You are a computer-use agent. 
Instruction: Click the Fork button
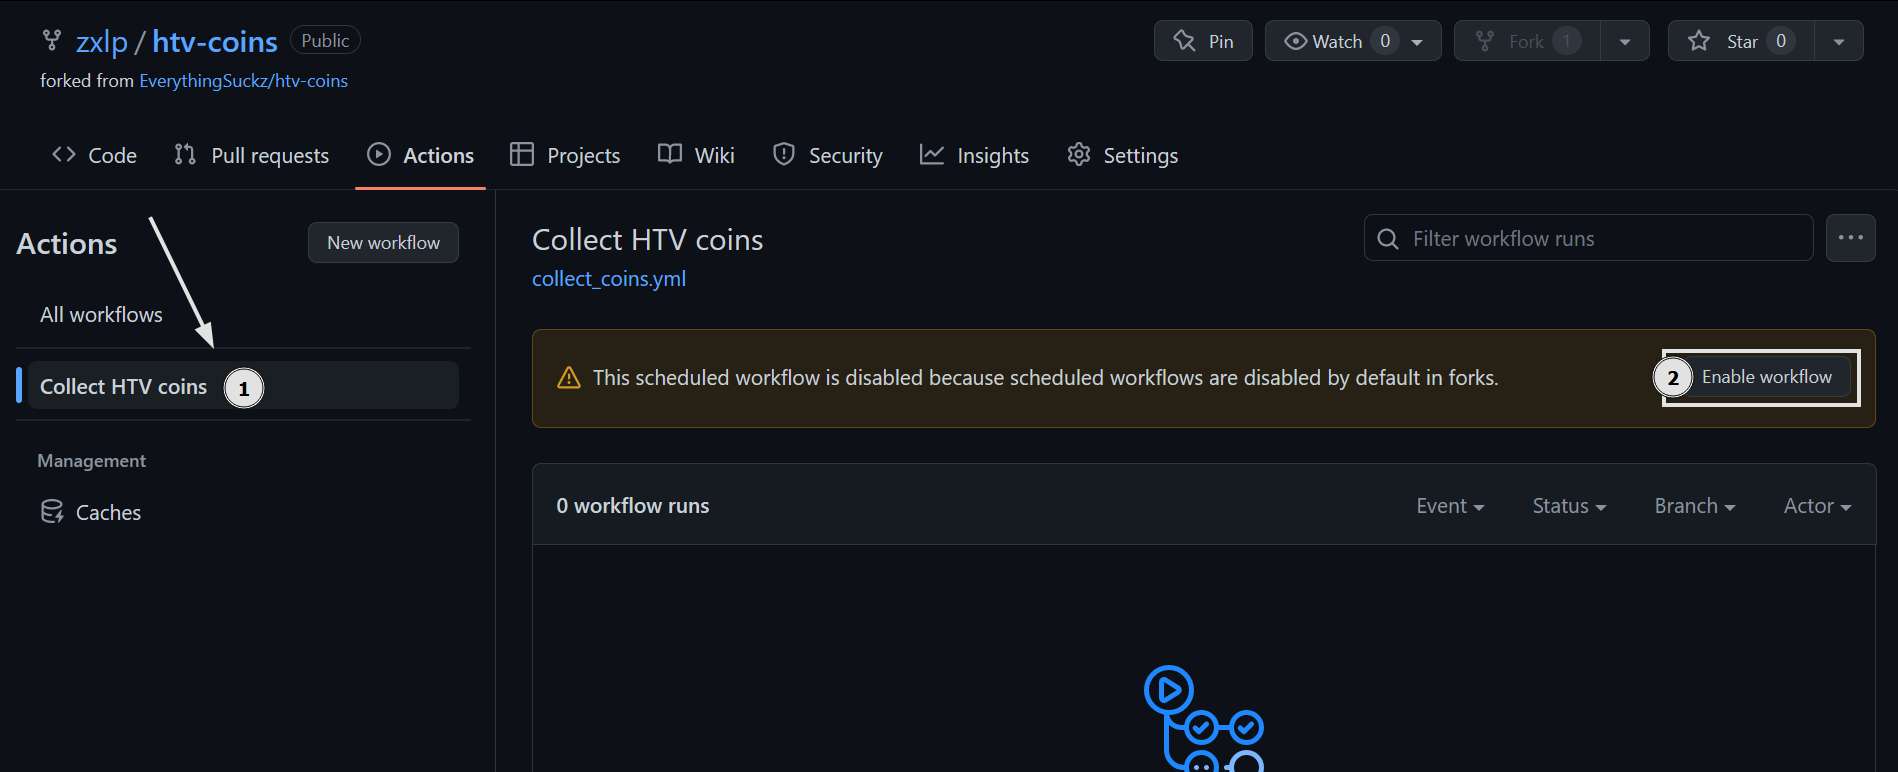1527,41
